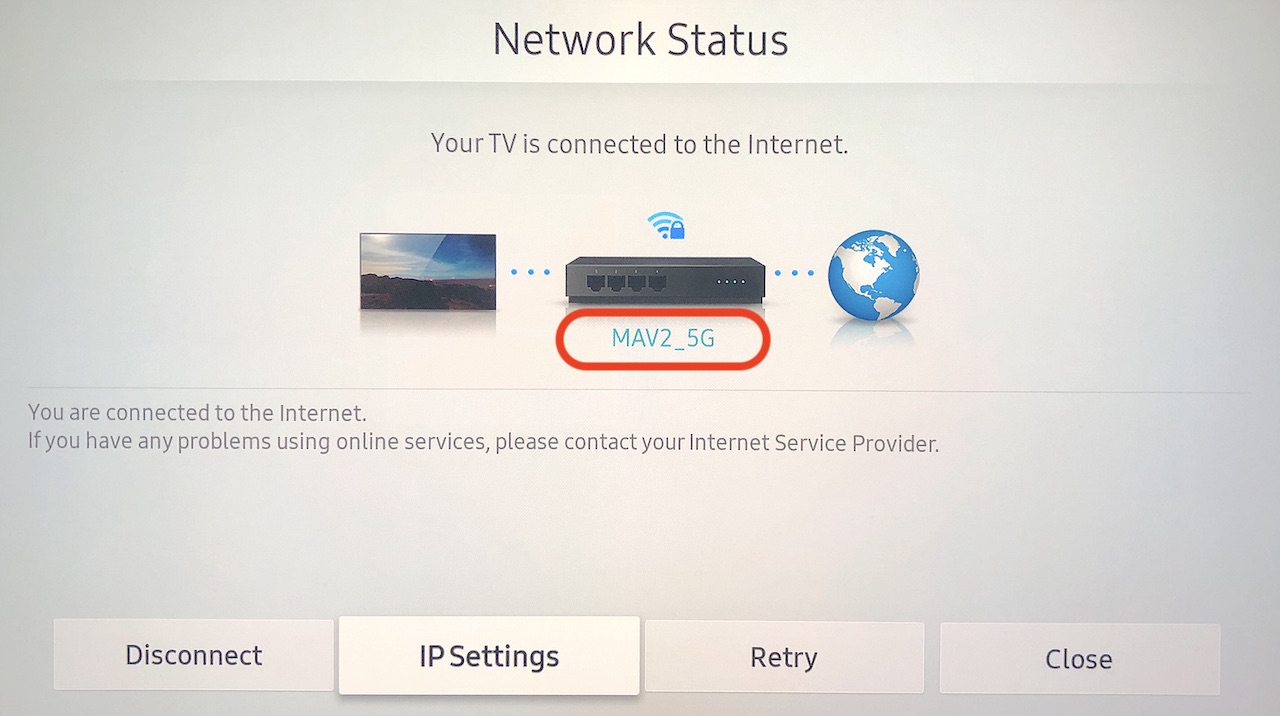1280x716 pixels.
Task: Click the dots linking TV and router
Action: (530, 271)
